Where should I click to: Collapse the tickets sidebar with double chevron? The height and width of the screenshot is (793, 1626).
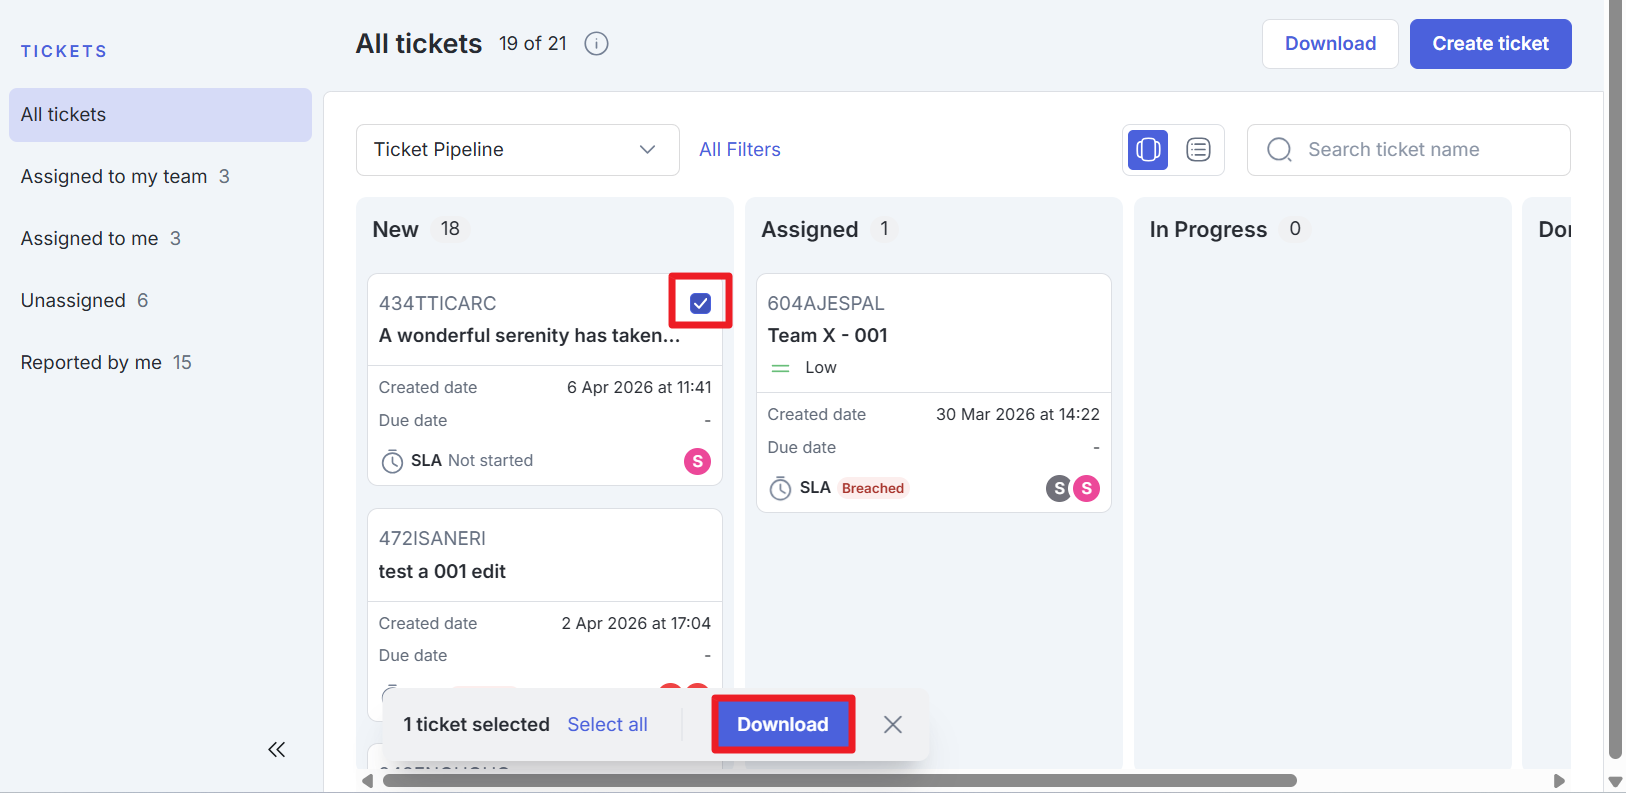coord(277,749)
